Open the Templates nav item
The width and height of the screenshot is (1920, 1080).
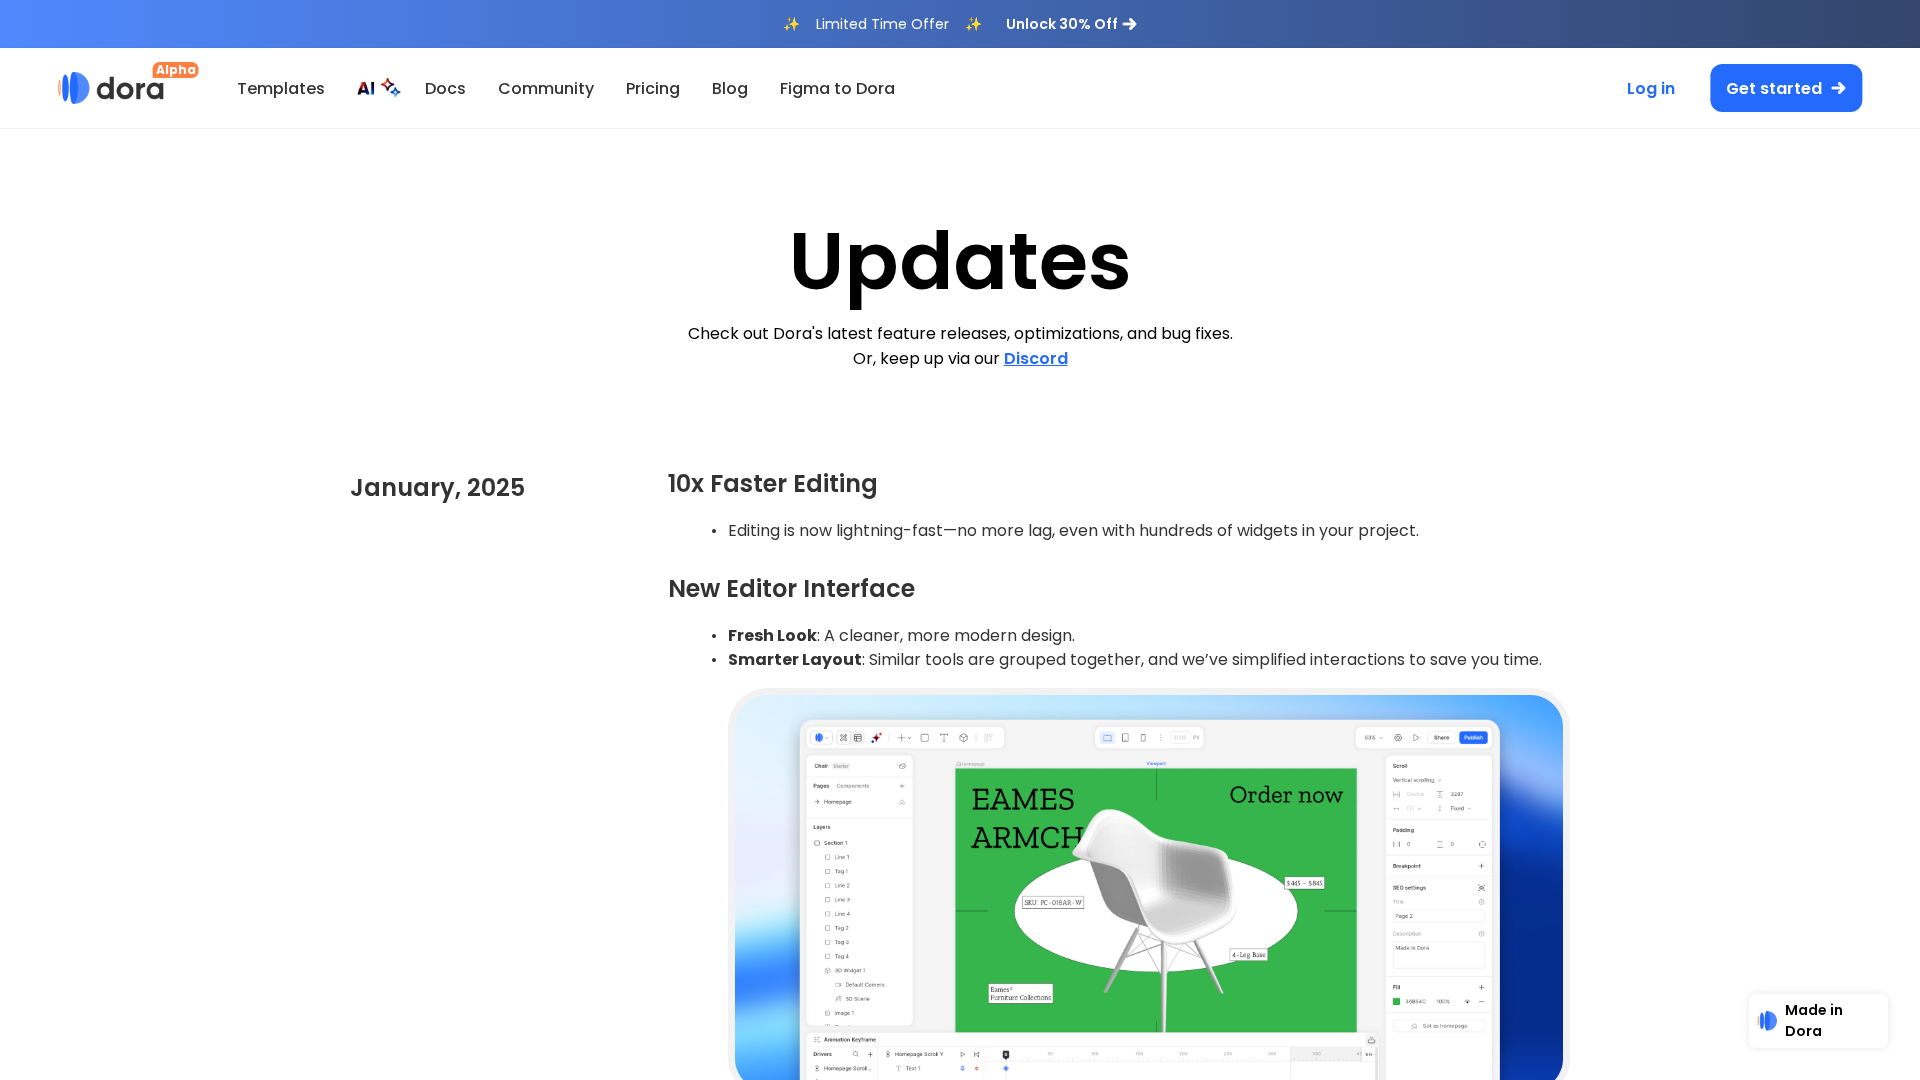280,88
